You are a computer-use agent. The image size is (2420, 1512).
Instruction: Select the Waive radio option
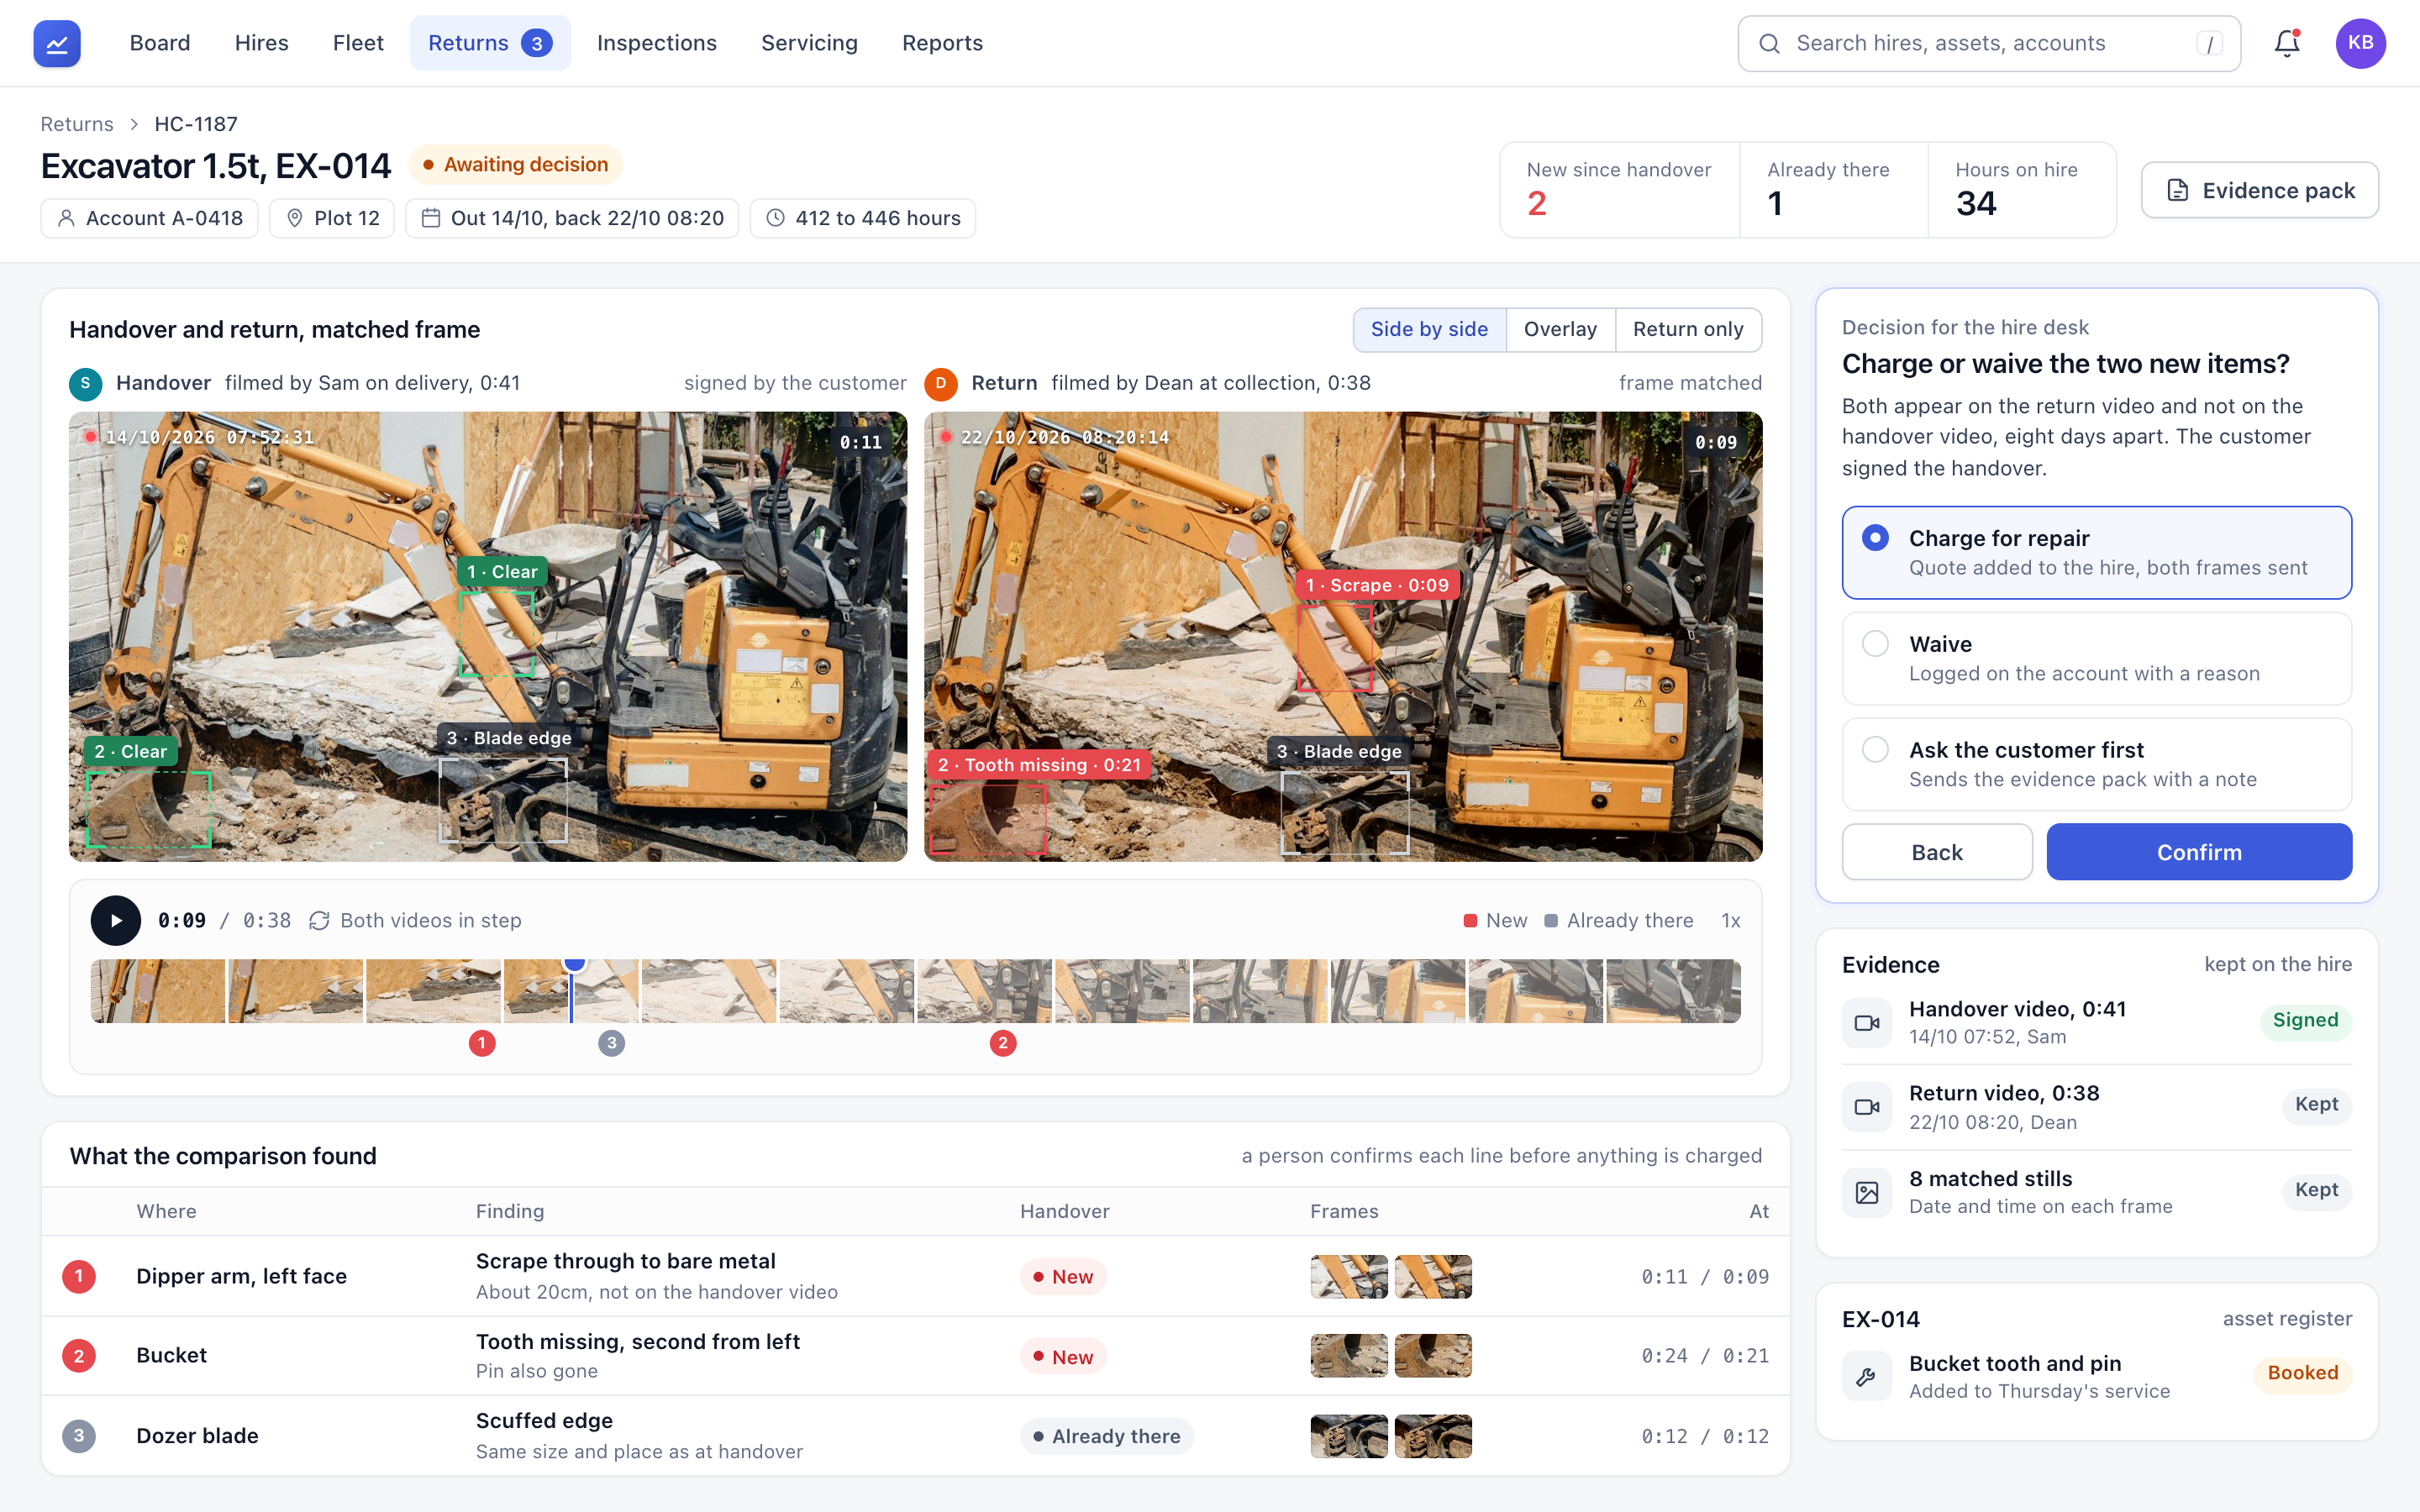pyautogui.click(x=2096, y=658)
